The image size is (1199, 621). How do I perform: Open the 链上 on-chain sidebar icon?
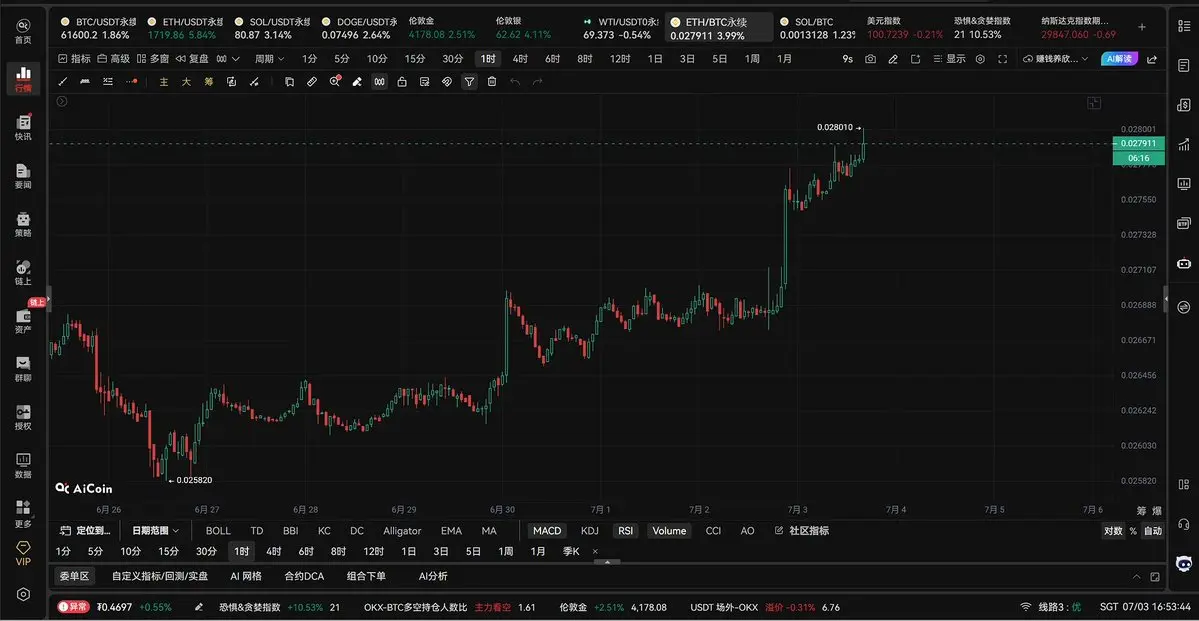(x=23, y=272)
